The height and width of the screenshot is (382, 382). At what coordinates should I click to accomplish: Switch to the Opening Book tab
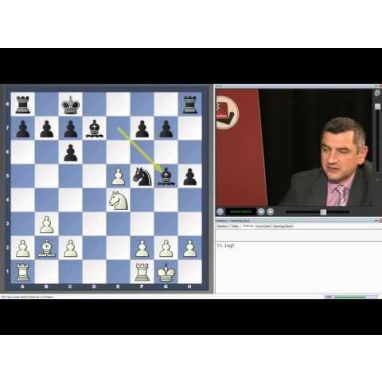click(x=283, y=226)
